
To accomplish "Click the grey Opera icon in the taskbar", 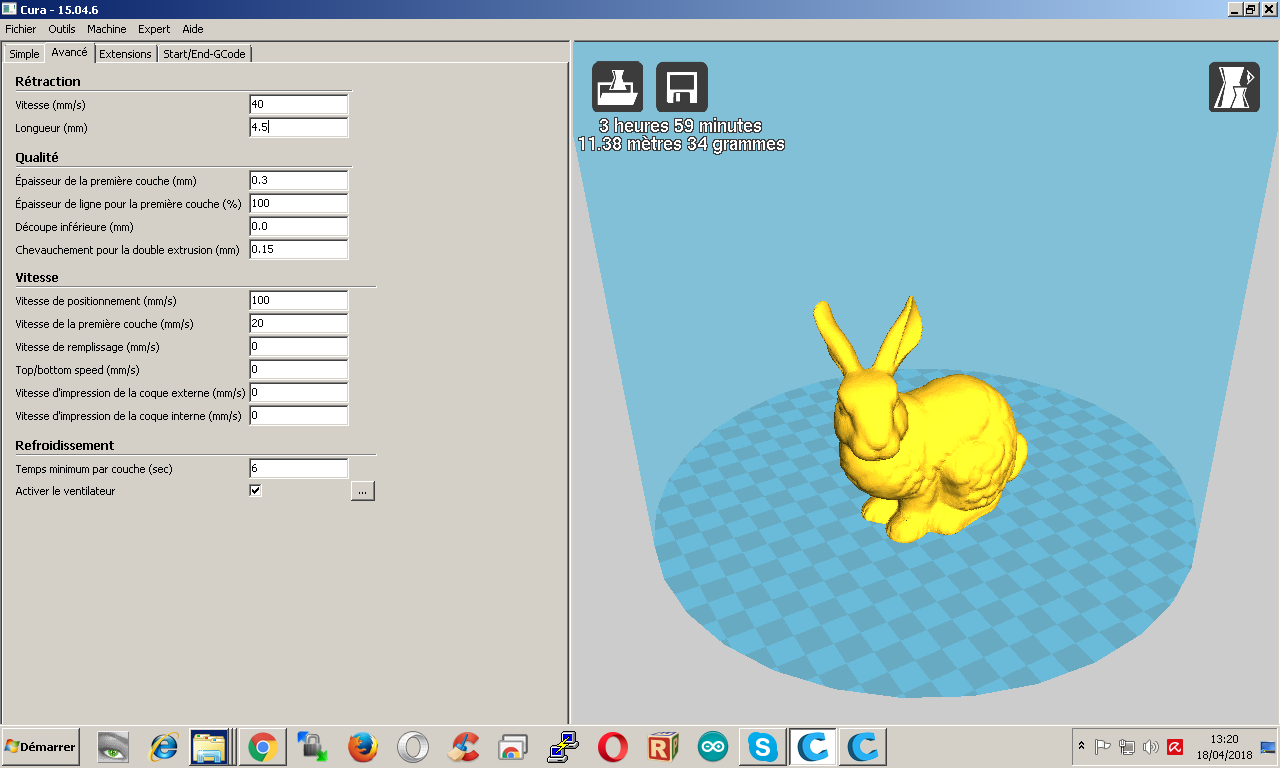I will pos(413,747).
